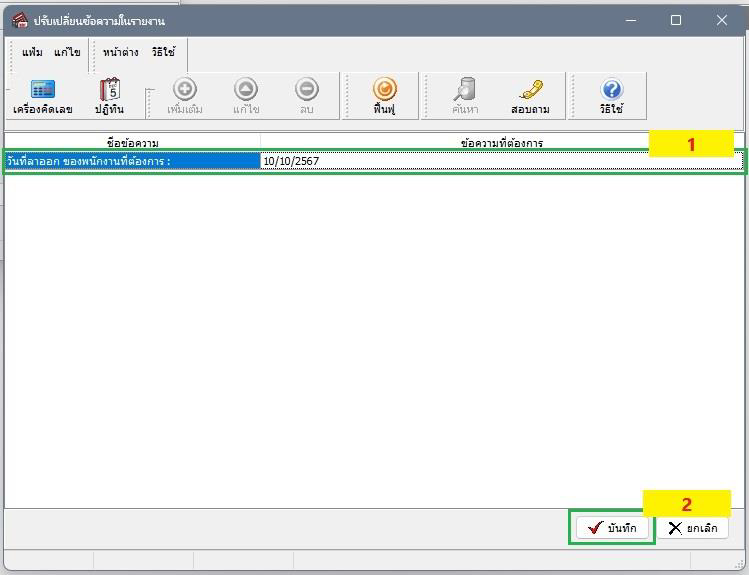Viewport: 749px width, 575px height.
Task: Select the row วันที่ลาออก ของพนักงานที่ต้องการ
Action: (132, 160)
